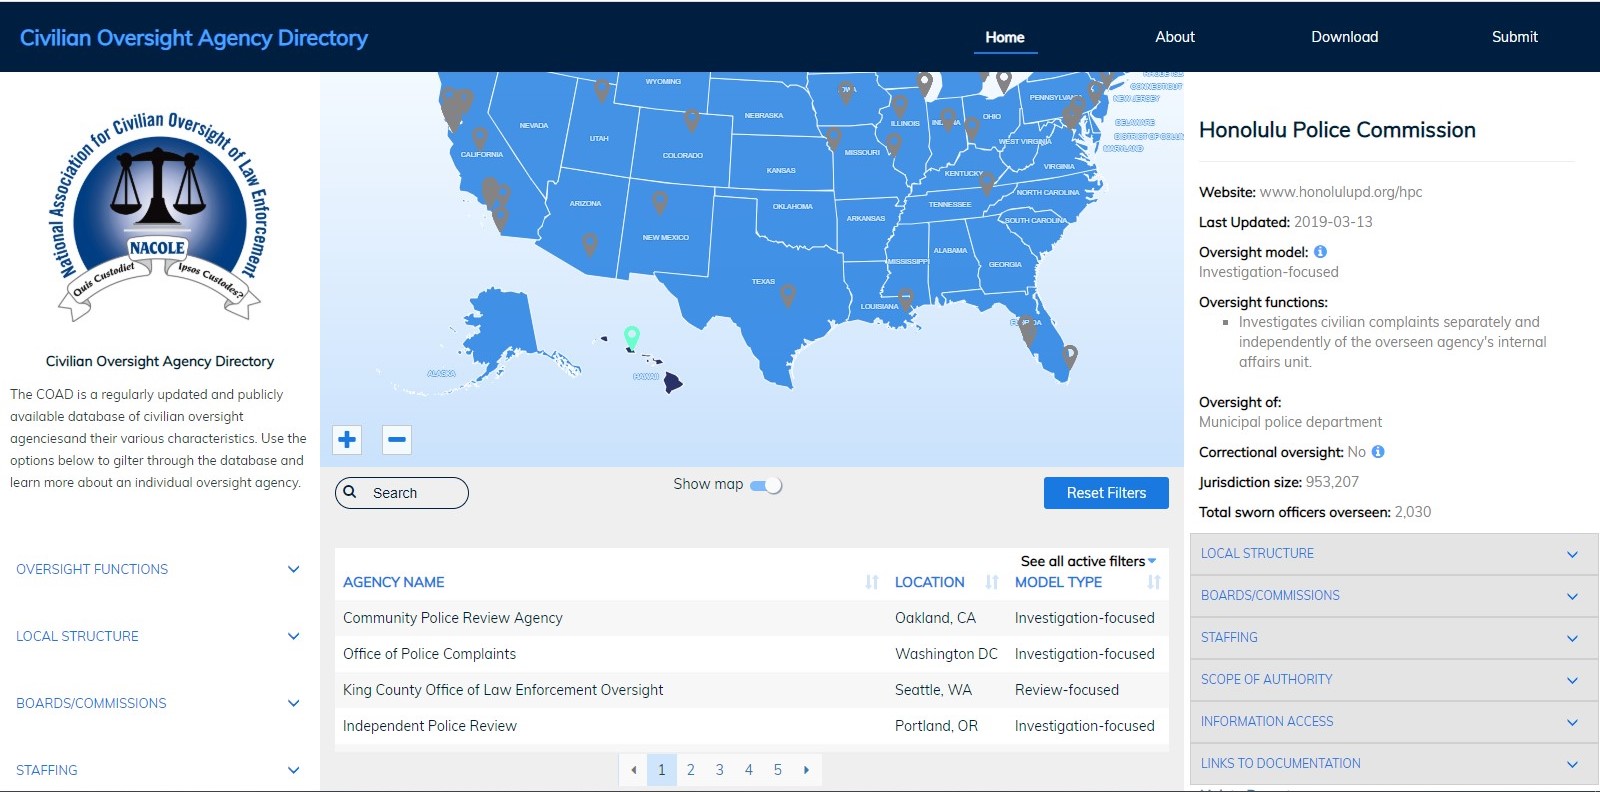Zoom in the map with plus button
Image resolution: width=1600 pixels, height=792 pixels.
(x=347, y=439)
